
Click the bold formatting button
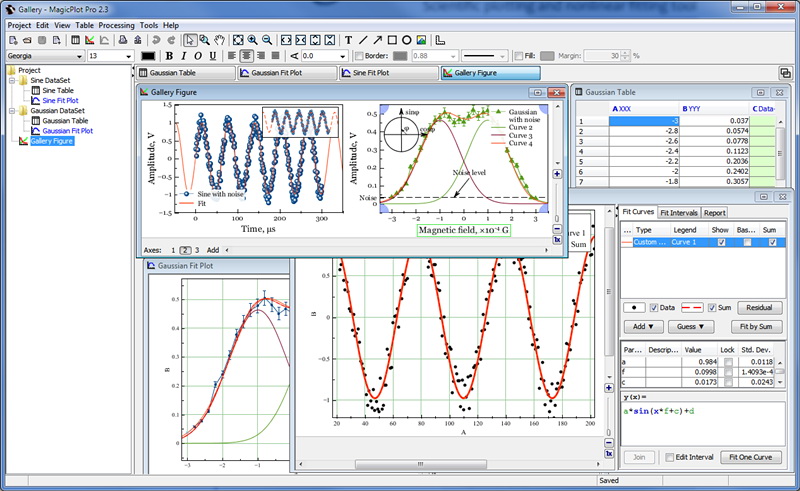(170, 56)
